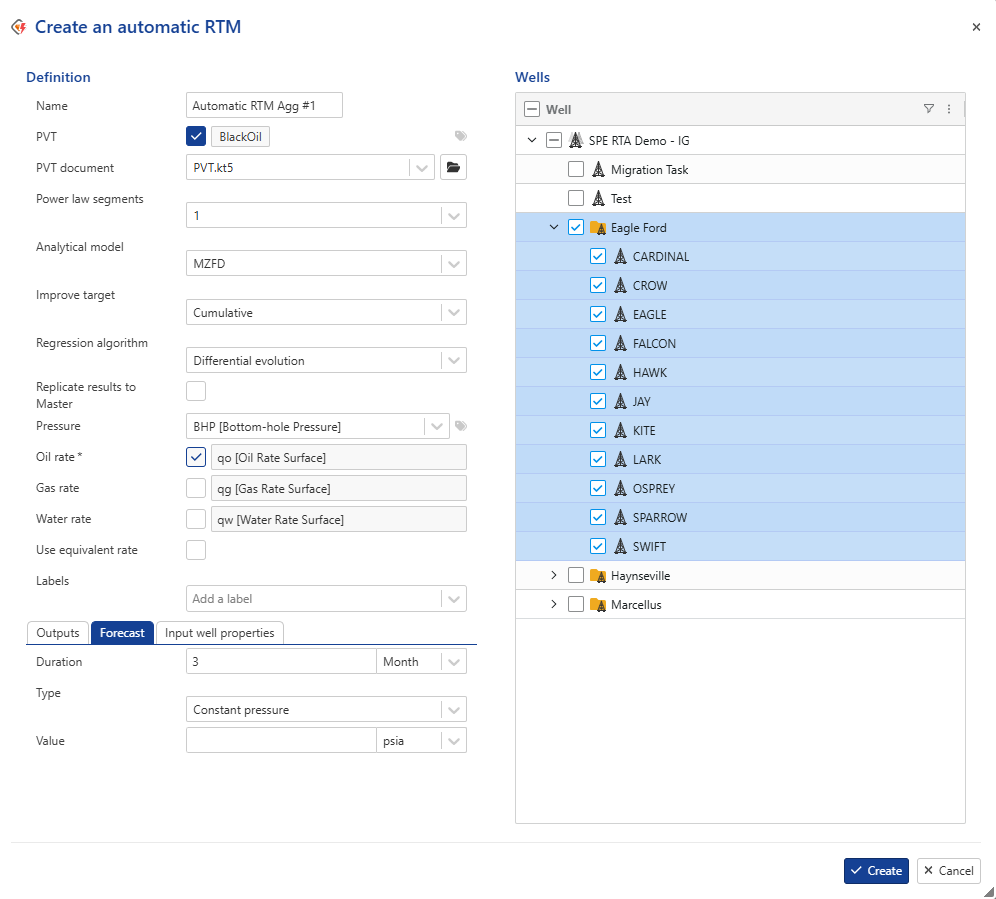Click the Eagle Ford folder icon
This screenshot has height=899, width=996.
[598, 228]
